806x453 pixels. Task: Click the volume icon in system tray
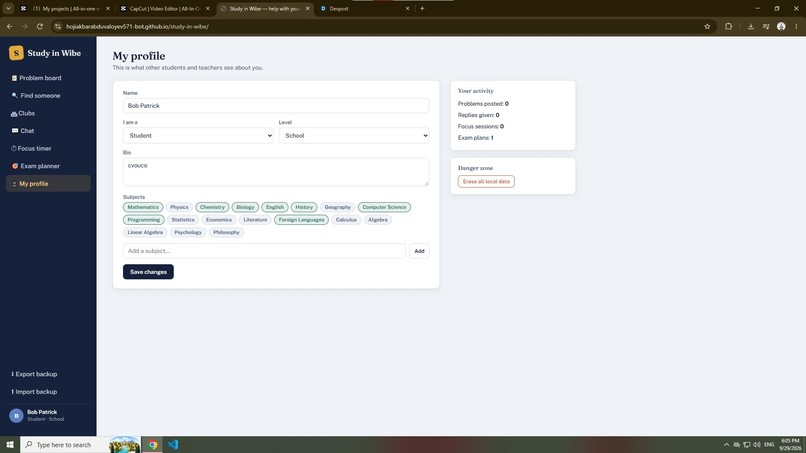(757, 445)
